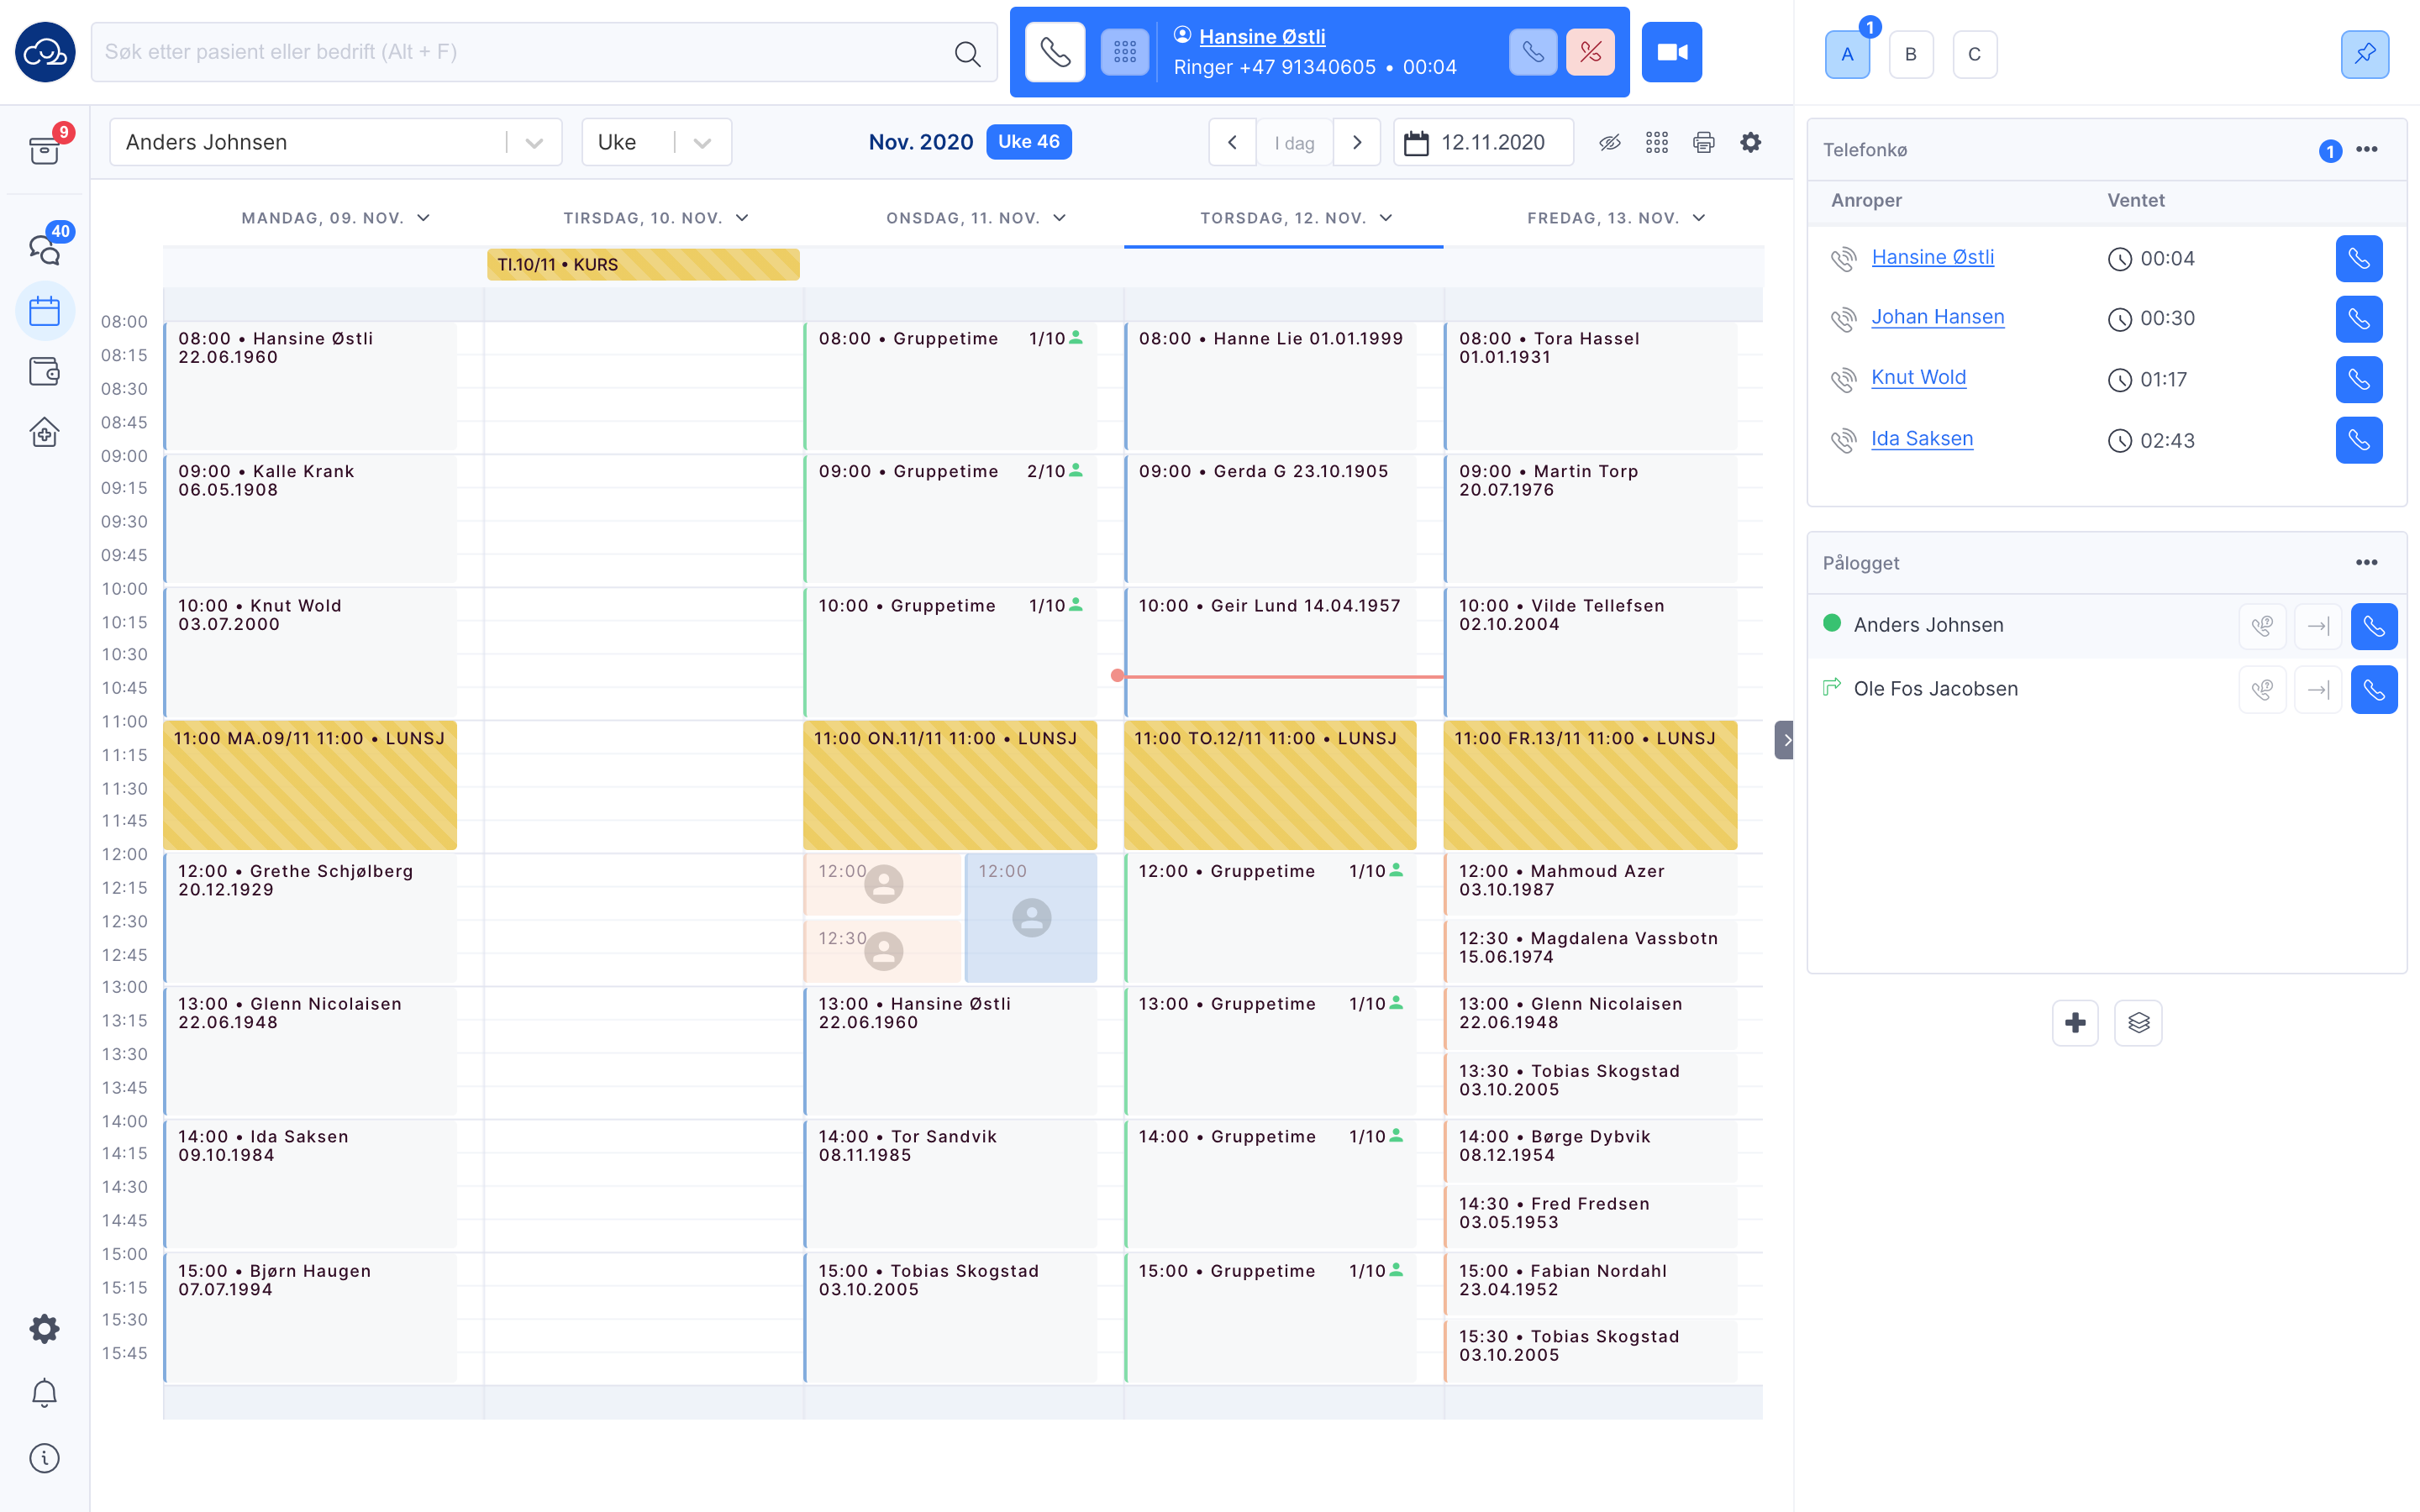Image resolution: width=2420 pixels, height=1512 pixels.
Task: Open 08:00 Hansine Østli appointment Monday
Action: click(310, 386)
